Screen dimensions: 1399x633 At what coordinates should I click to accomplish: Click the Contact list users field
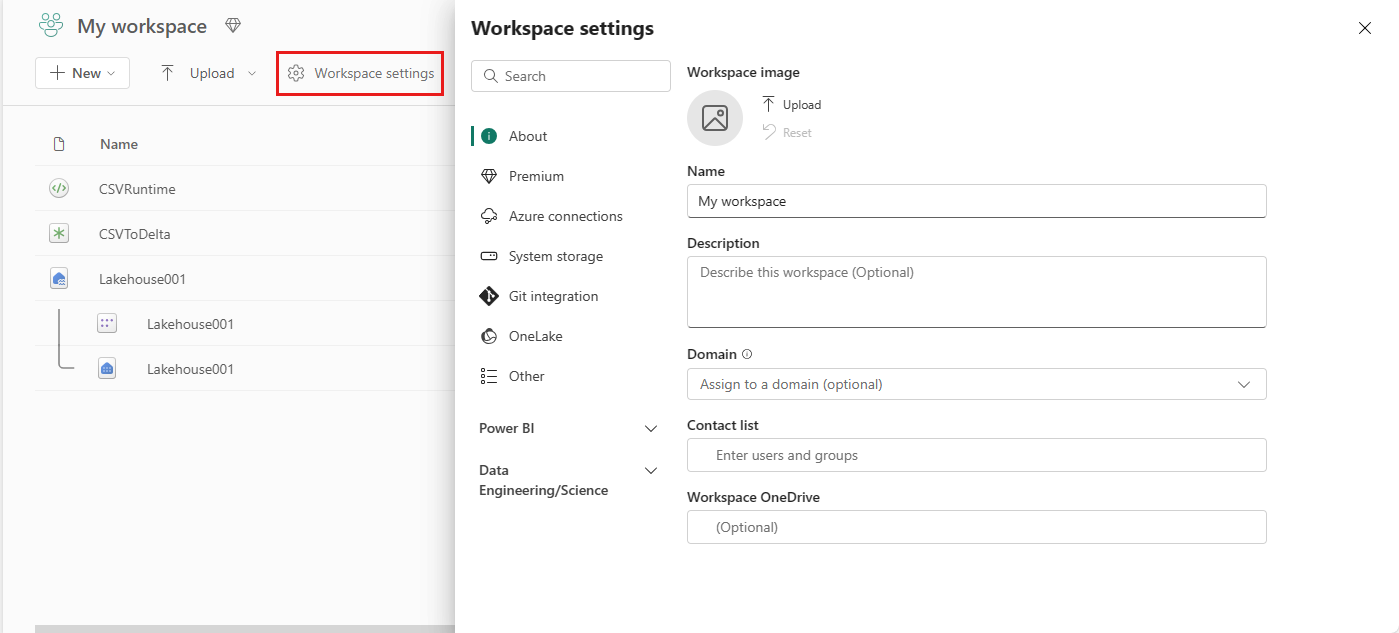click(976, 455)
